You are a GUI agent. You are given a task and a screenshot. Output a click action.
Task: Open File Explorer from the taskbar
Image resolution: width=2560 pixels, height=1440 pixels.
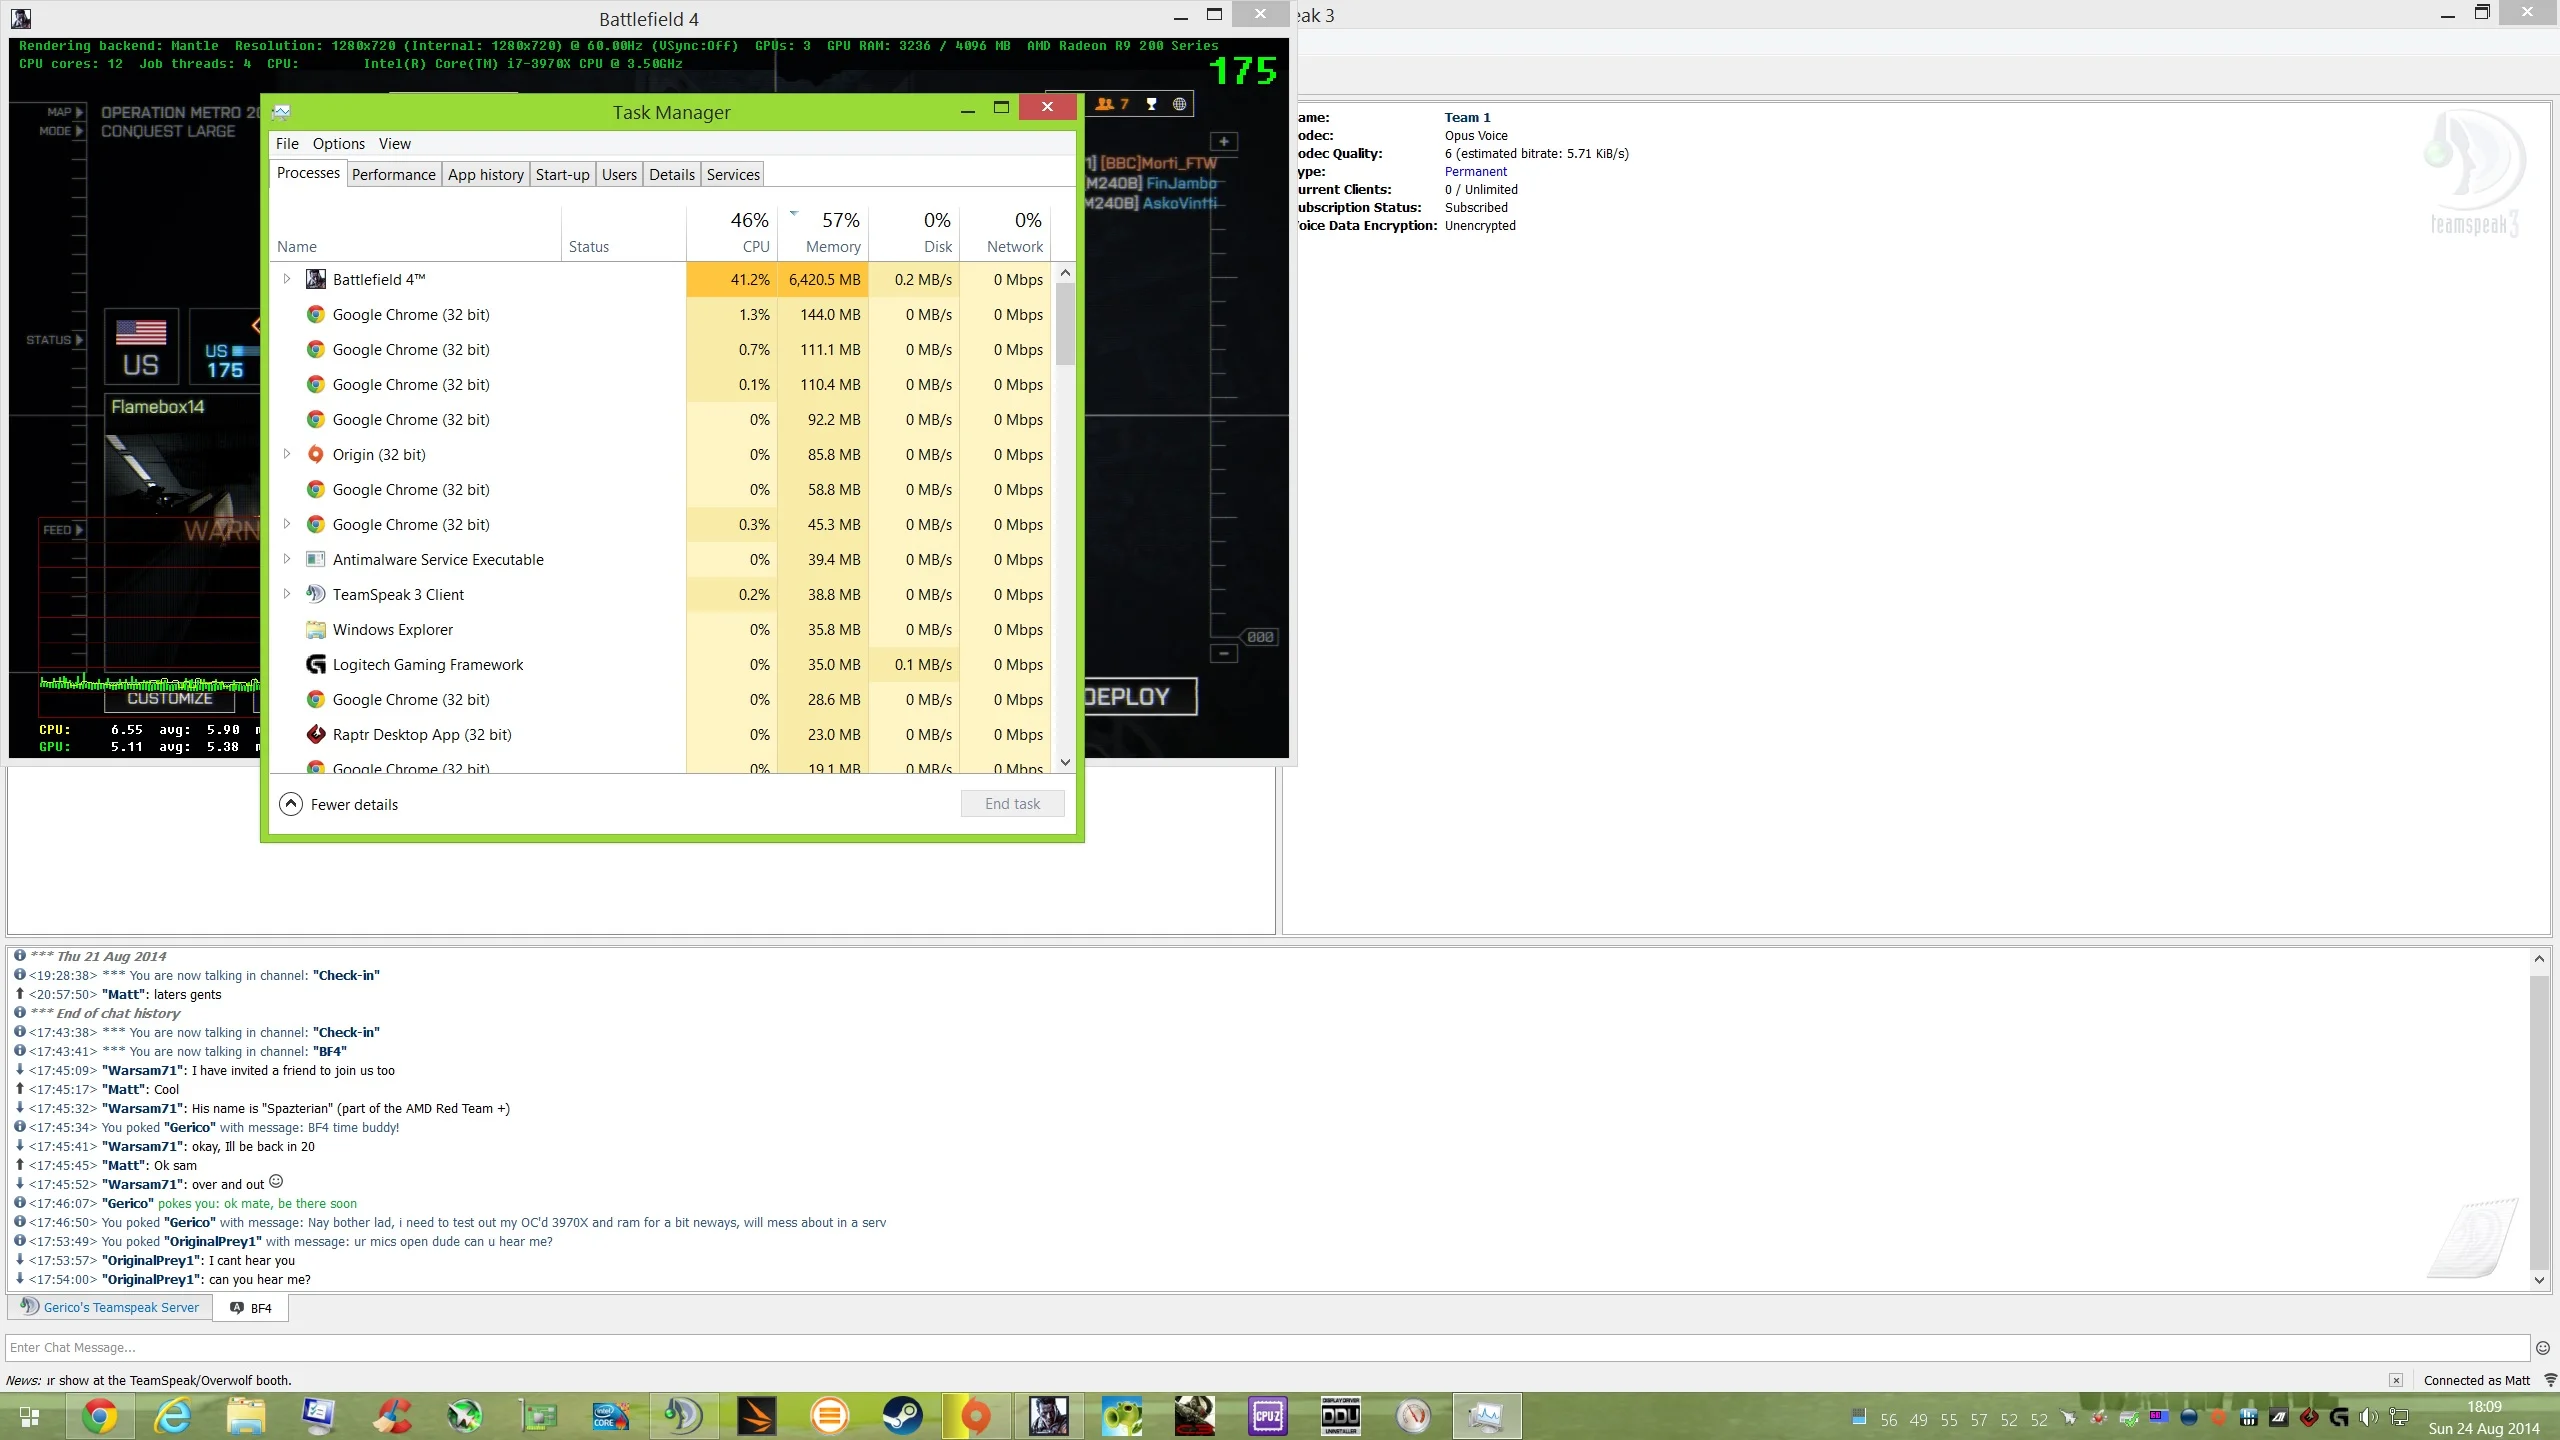246,1416
